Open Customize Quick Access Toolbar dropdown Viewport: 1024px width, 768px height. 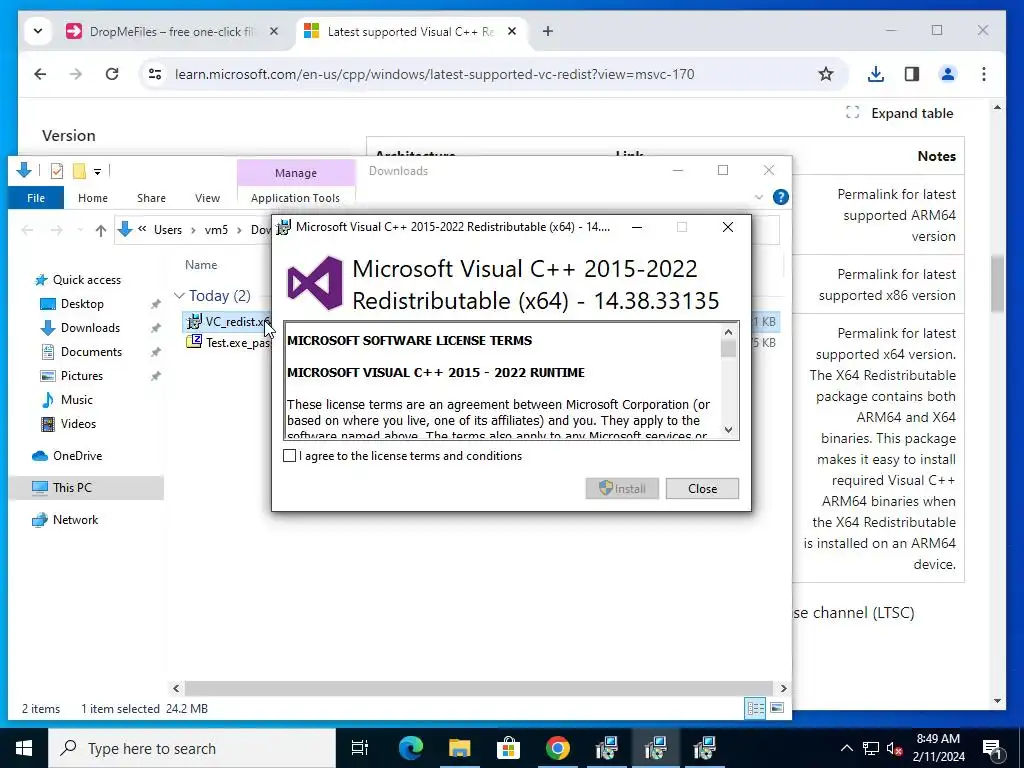pos(97,172)
